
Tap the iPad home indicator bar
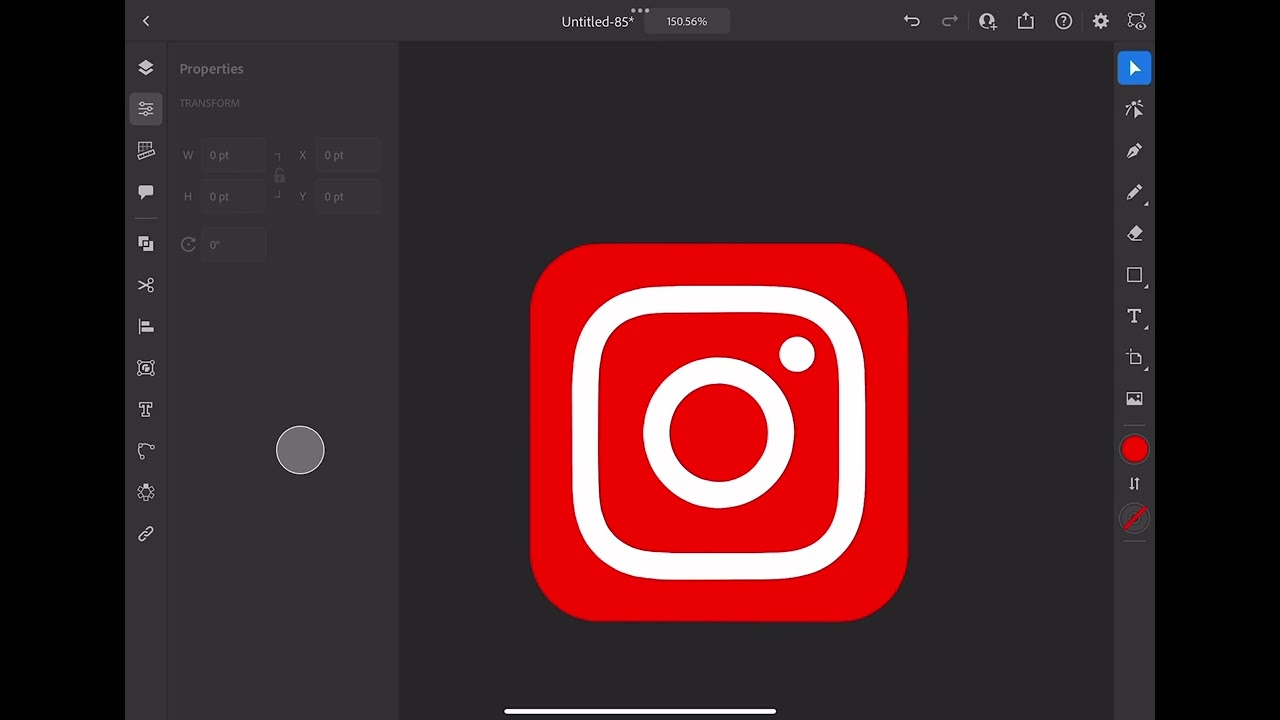coord(640,711)
